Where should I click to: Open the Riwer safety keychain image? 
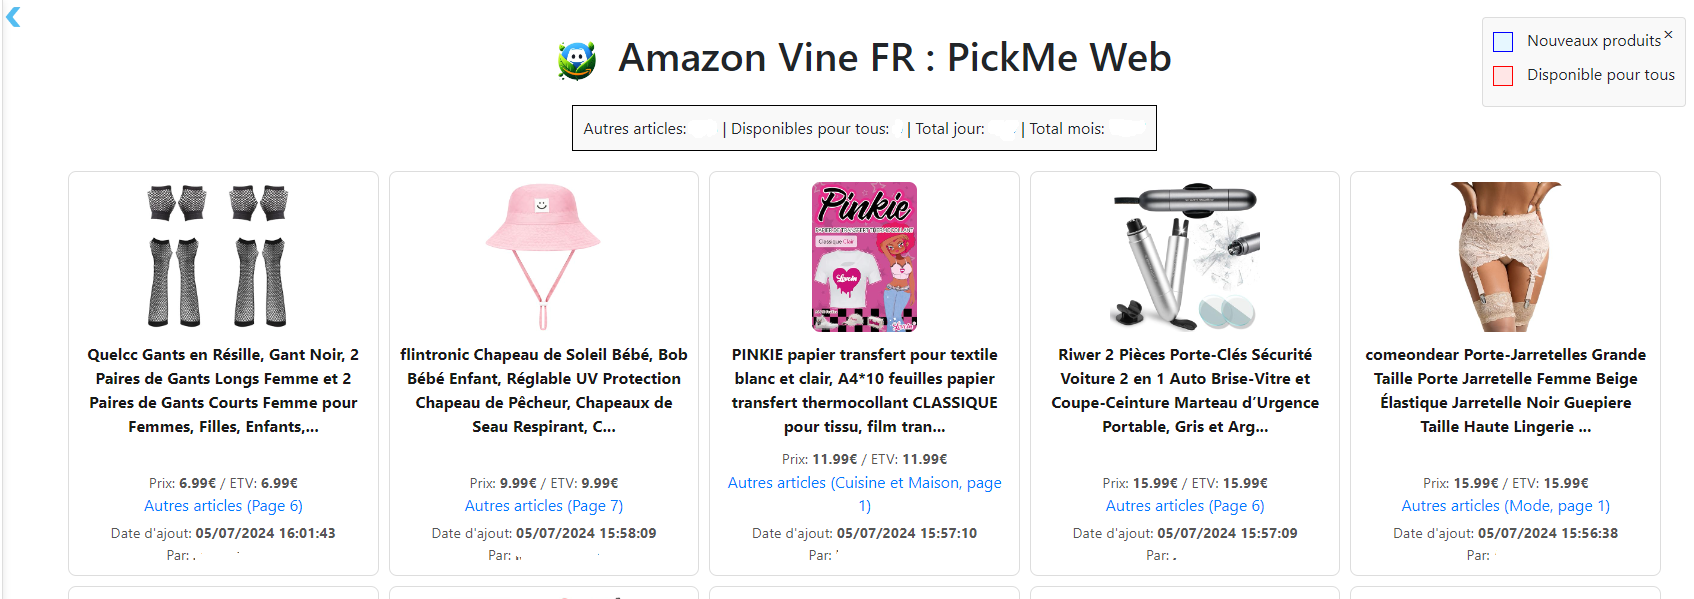coord(1185,256)
